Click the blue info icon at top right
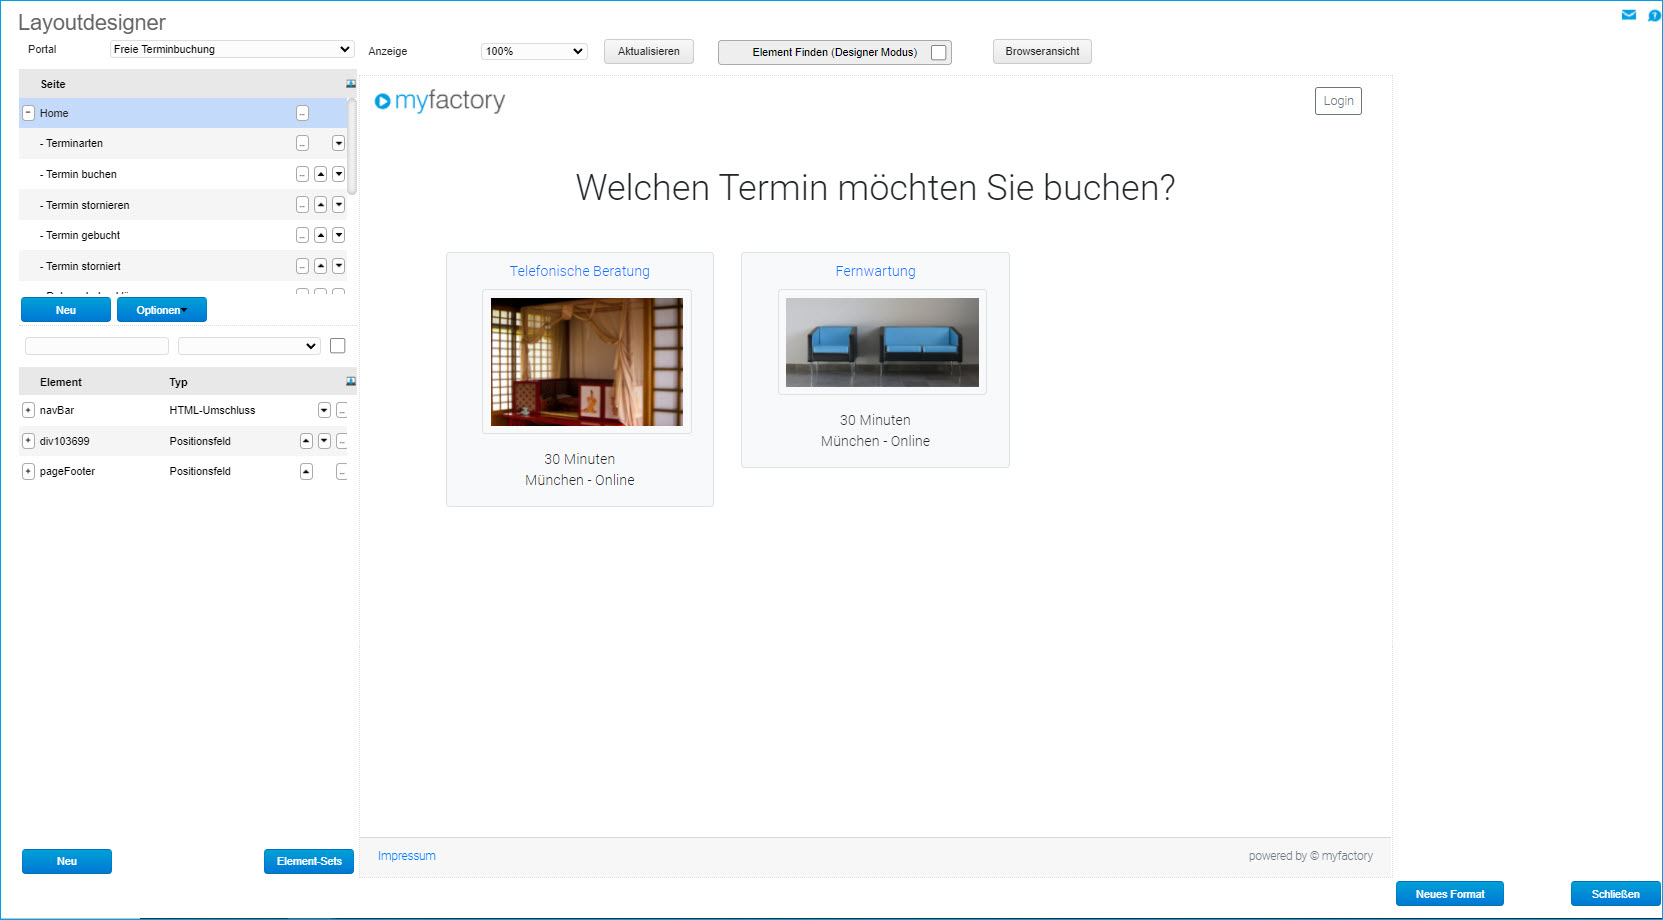Screen dimensions: 1663x920 (1654, 15)
